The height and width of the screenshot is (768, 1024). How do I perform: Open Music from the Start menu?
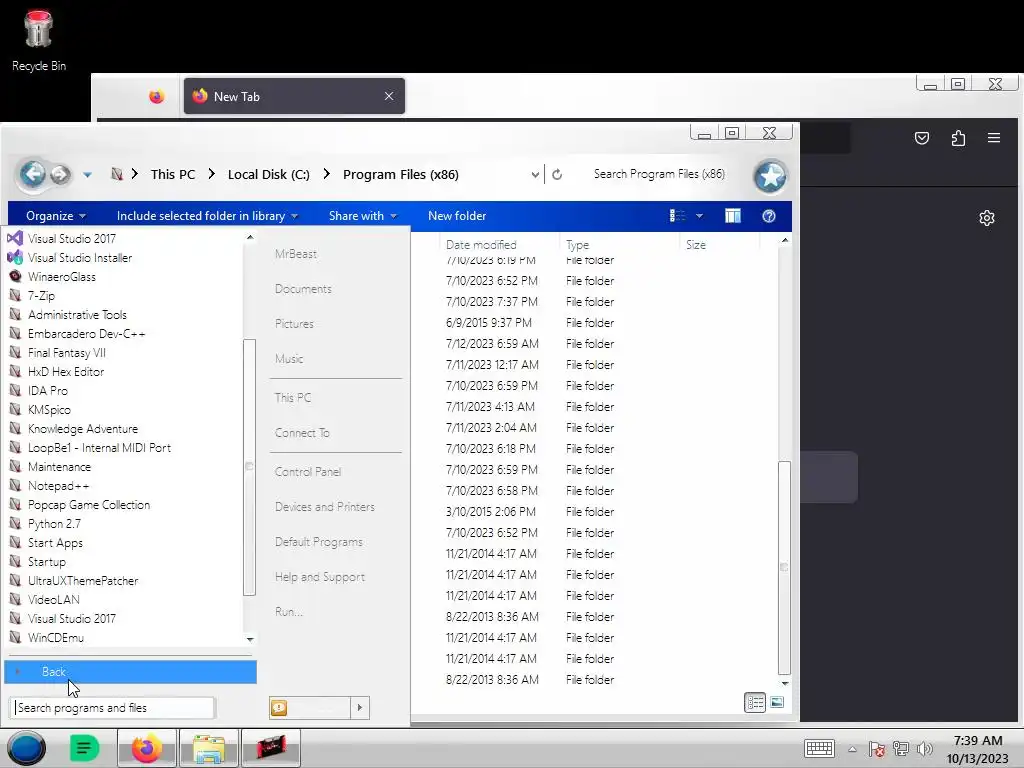pyautogui.click(x=289, y=359)
